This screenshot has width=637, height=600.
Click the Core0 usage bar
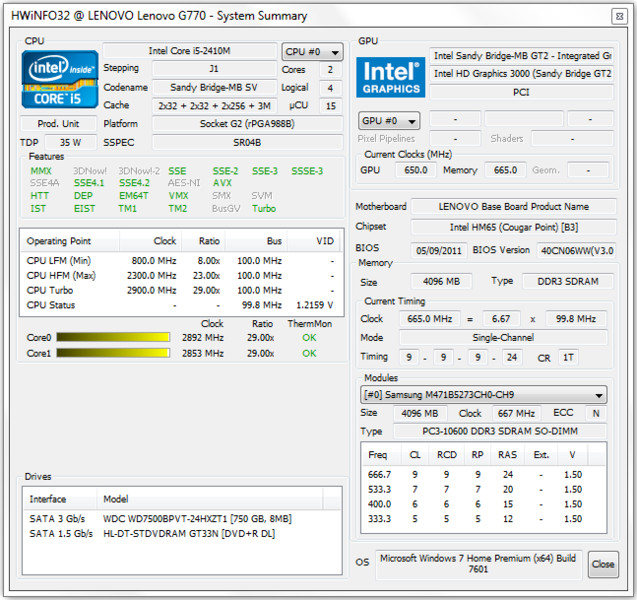tap(113, 338)
